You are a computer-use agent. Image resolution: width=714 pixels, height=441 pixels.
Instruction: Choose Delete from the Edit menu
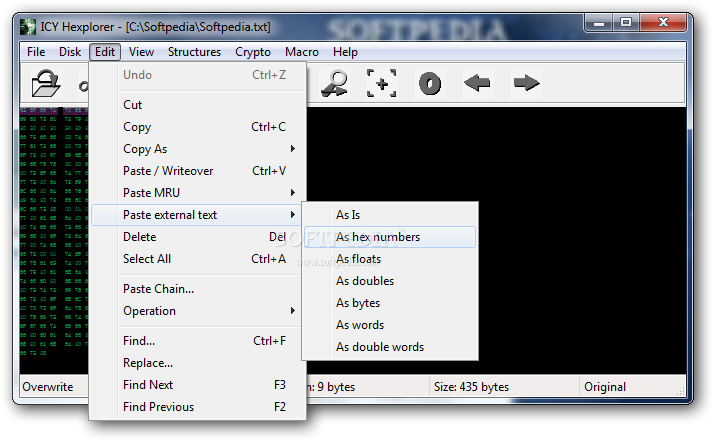[197, 237]
